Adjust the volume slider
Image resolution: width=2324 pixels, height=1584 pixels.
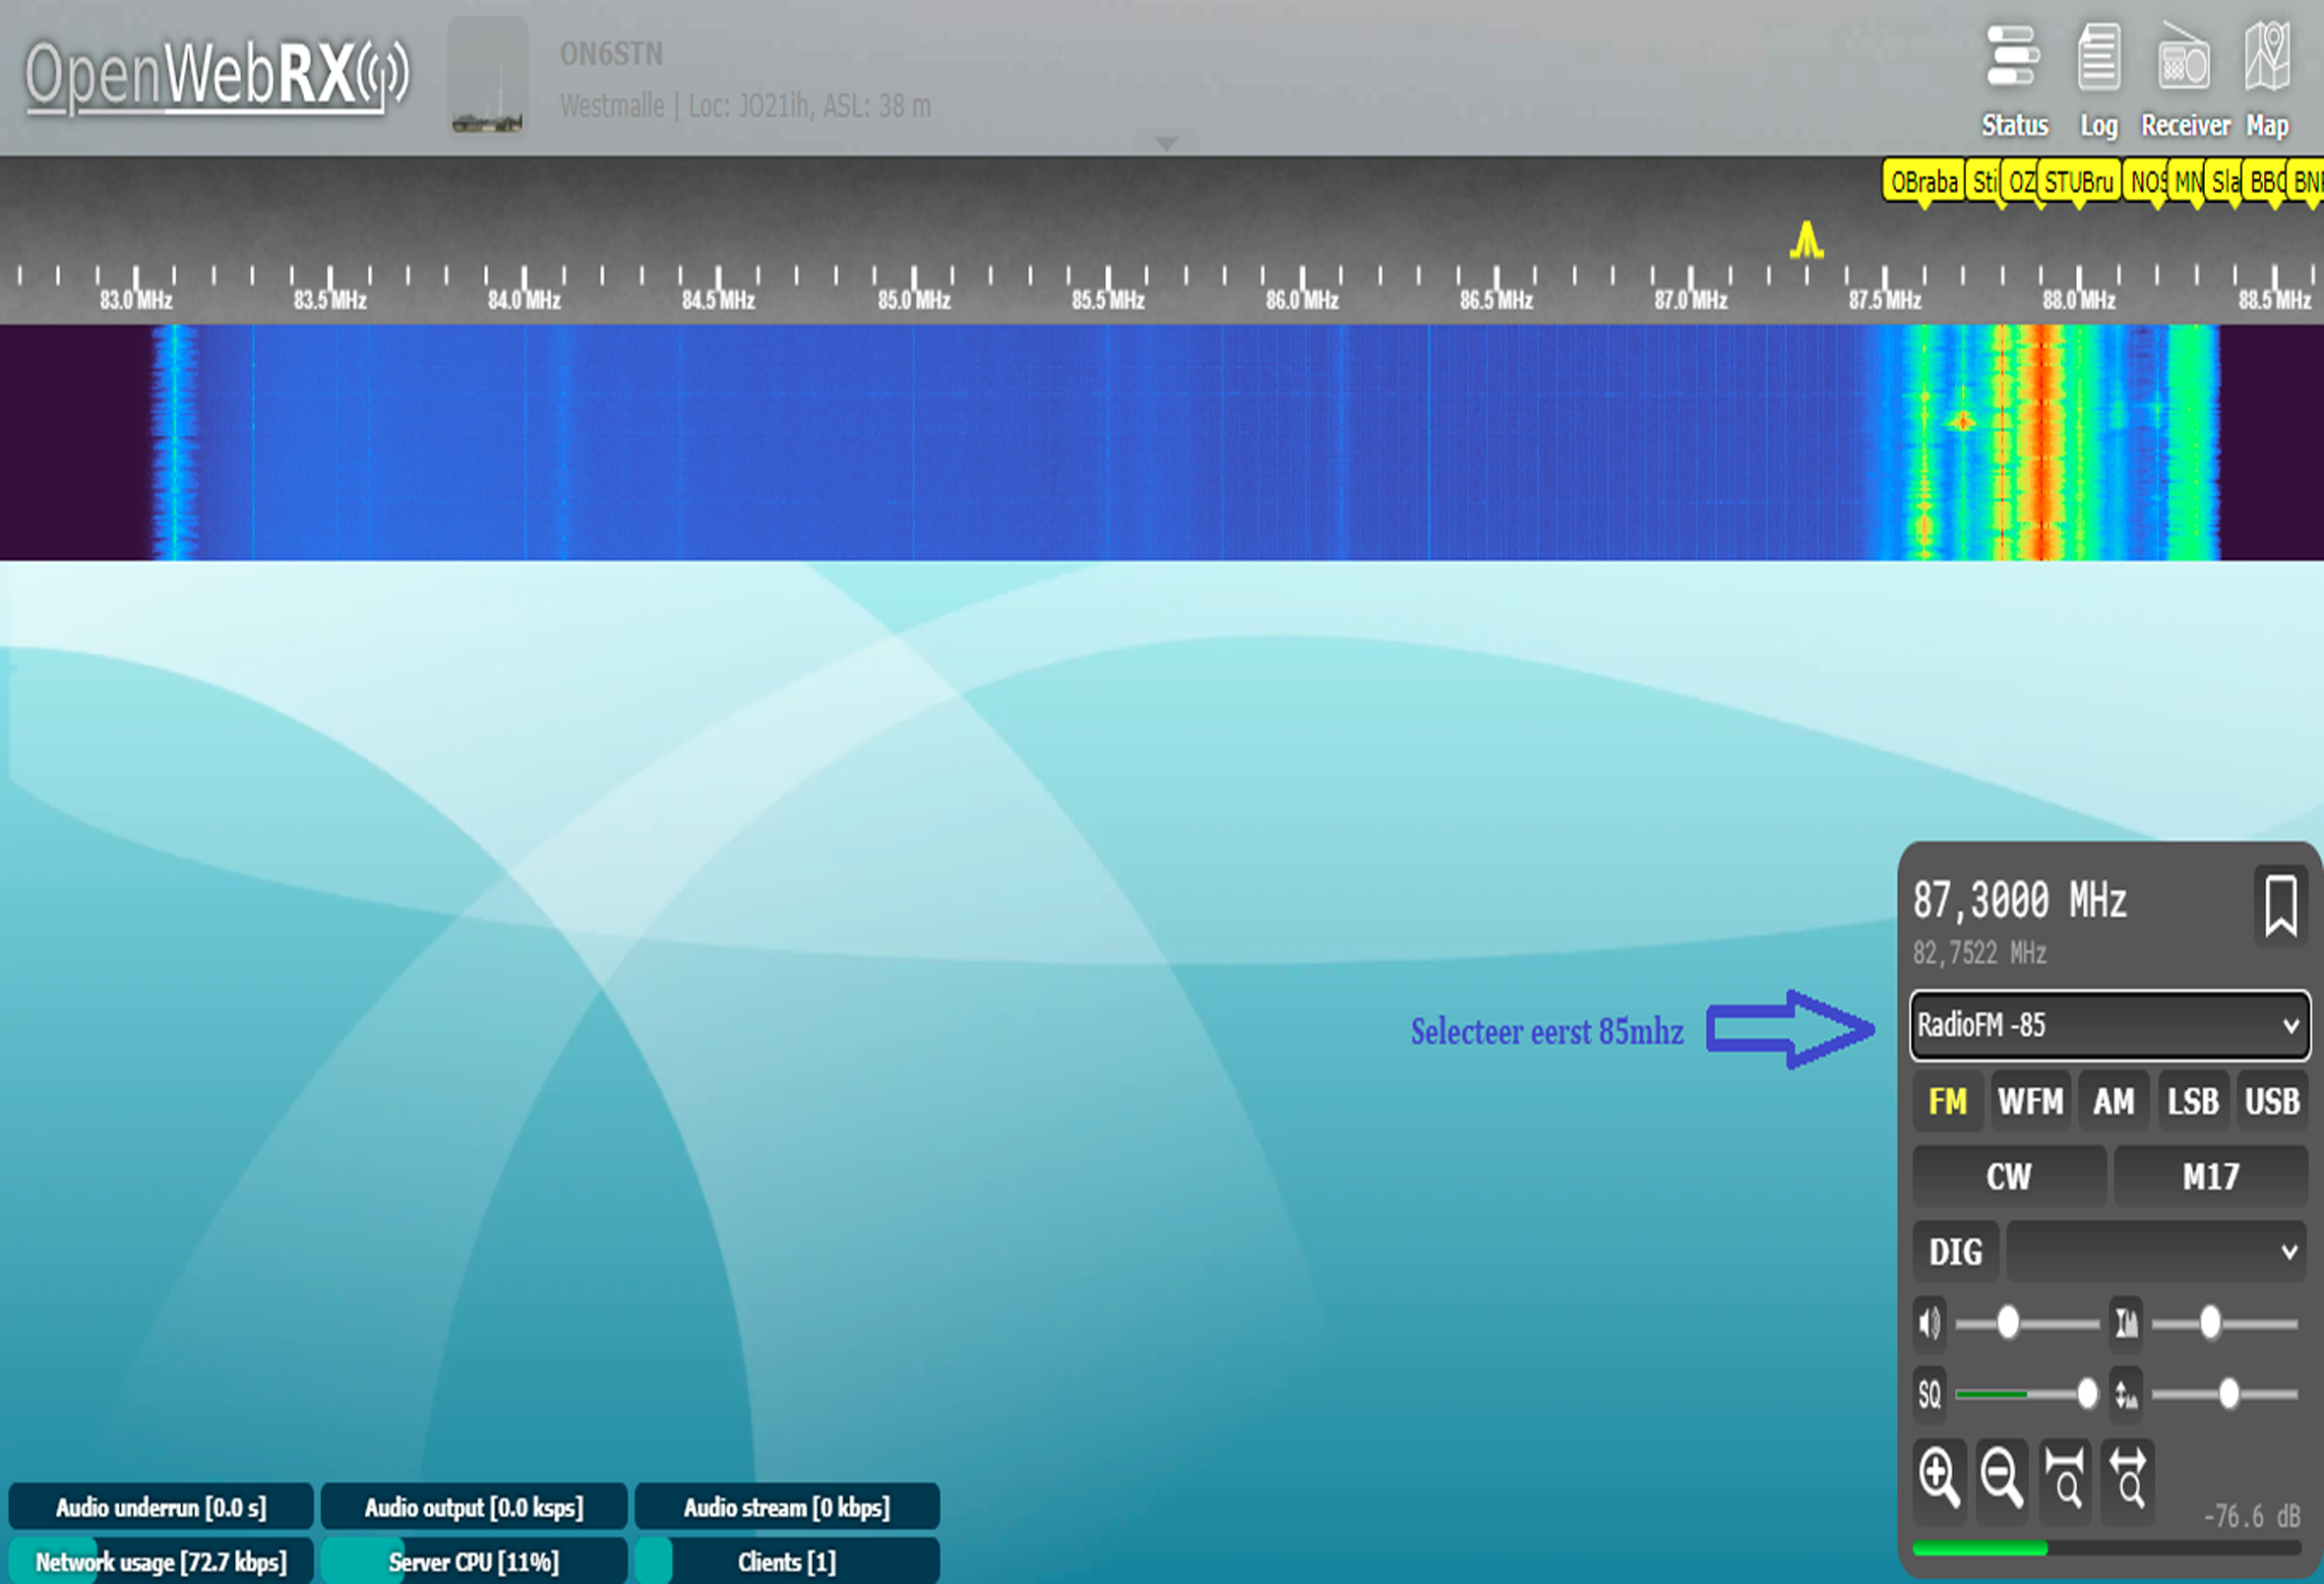(2027, 1323)
